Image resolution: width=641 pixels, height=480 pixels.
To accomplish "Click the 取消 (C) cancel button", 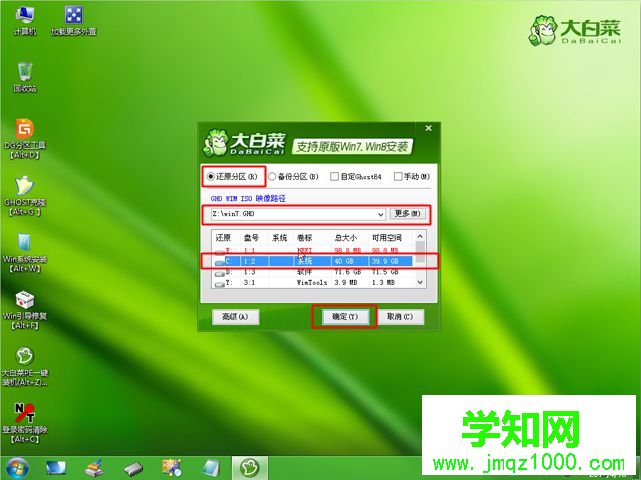I will click(x=400, y=317).
